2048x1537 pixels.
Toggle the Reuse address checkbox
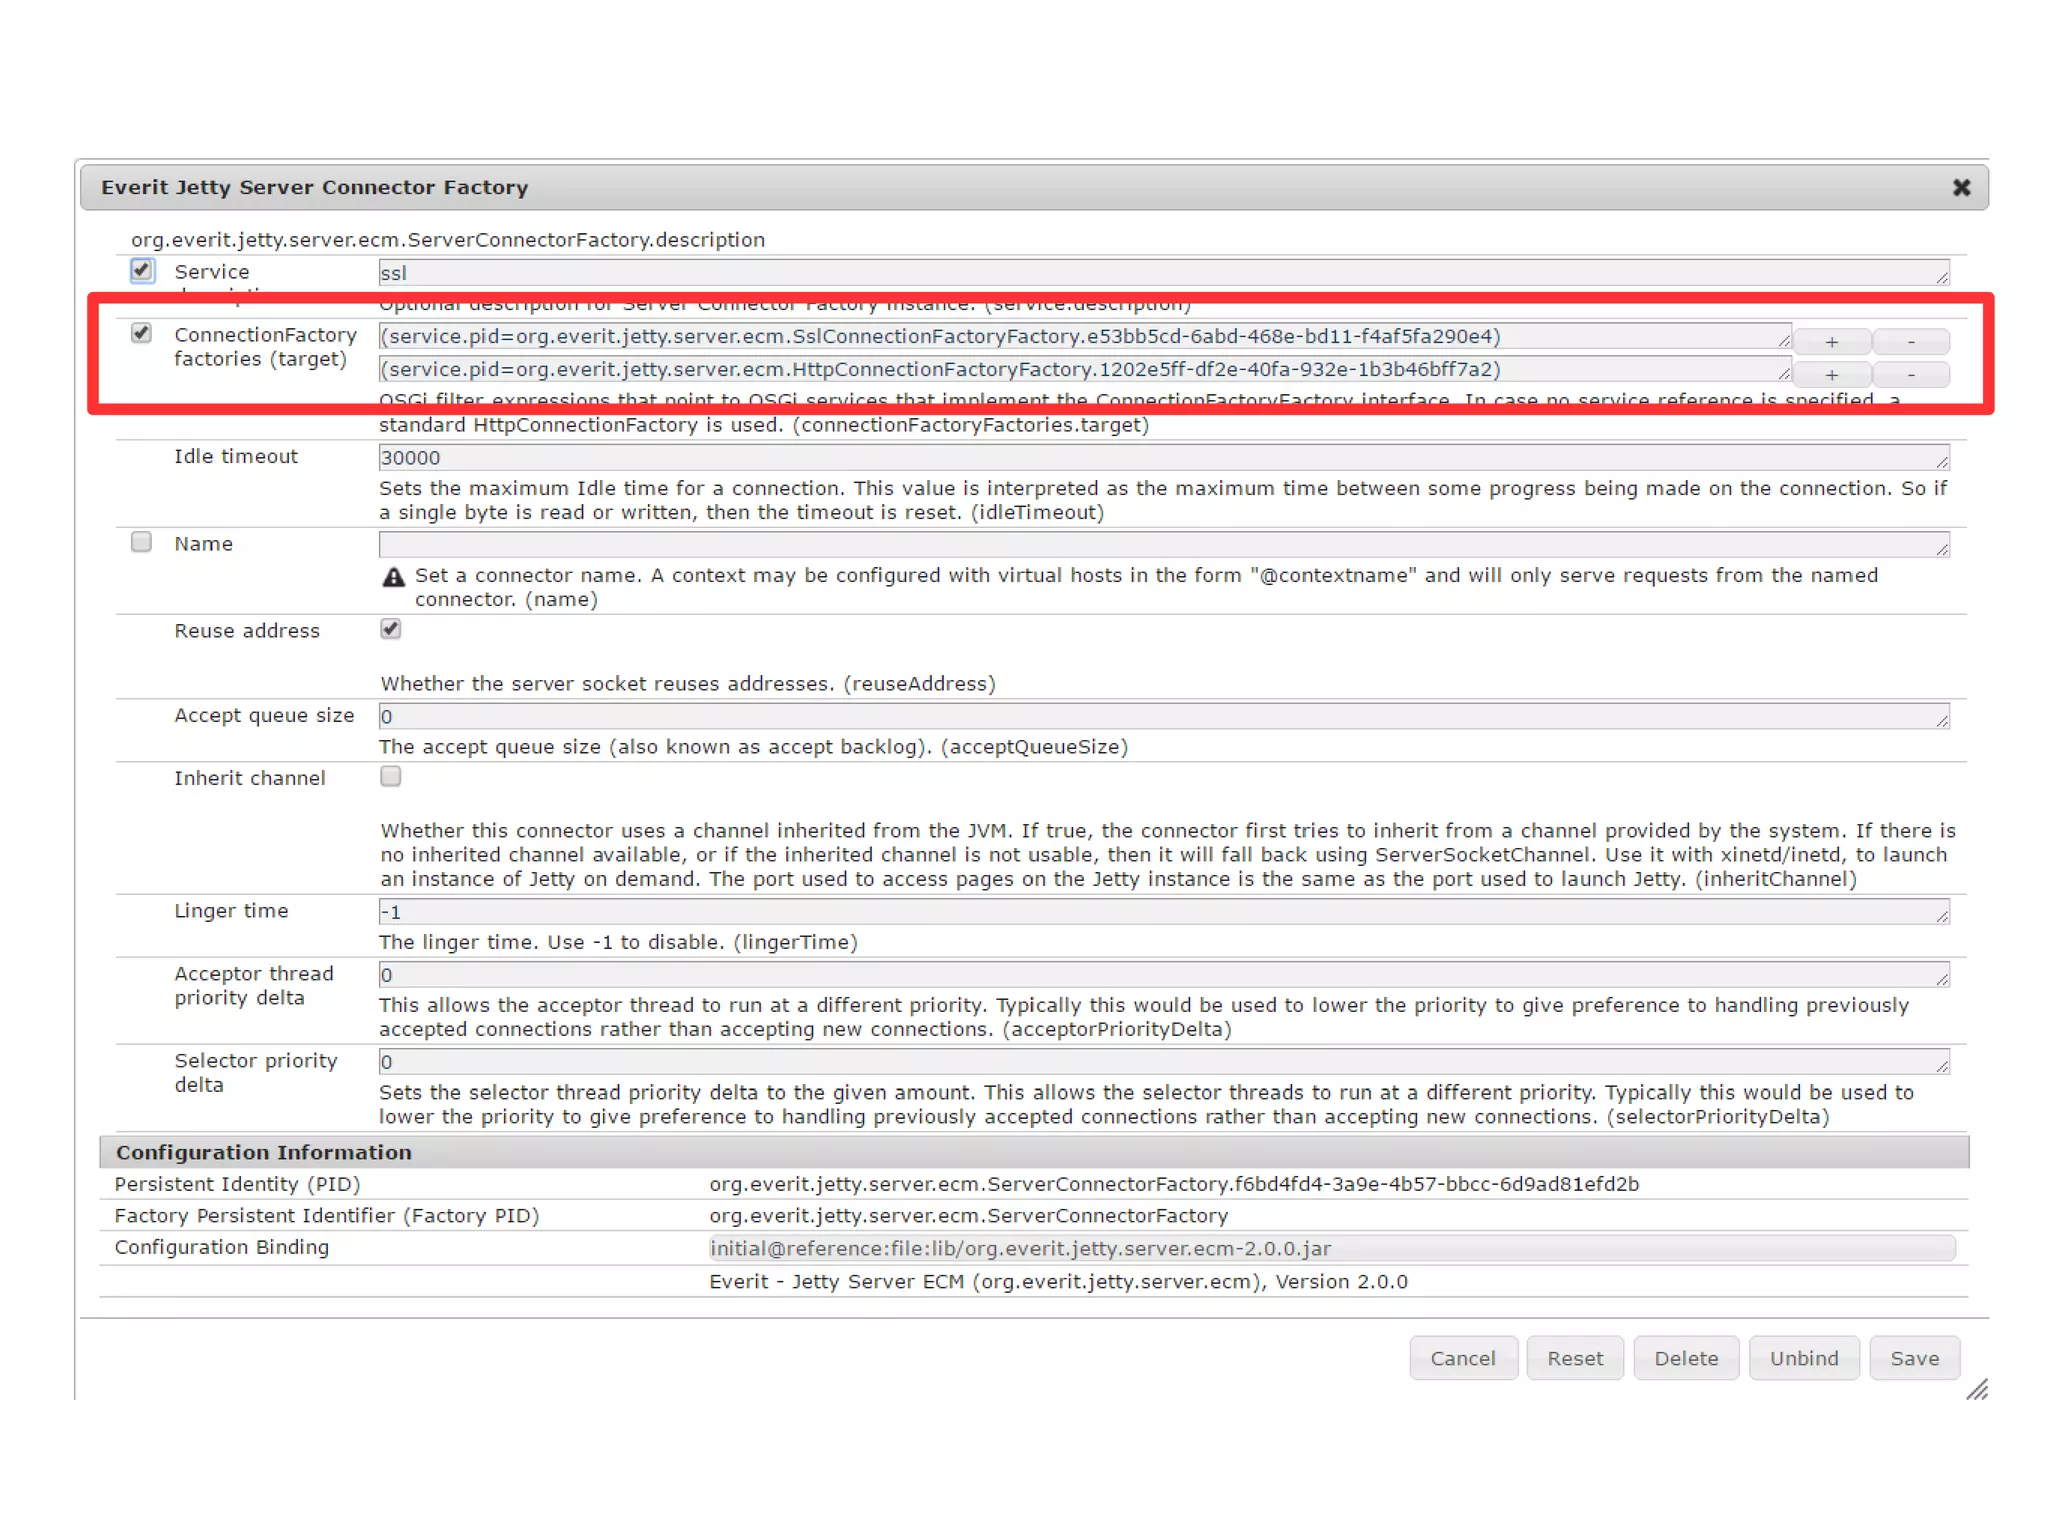tap(391, 629)
